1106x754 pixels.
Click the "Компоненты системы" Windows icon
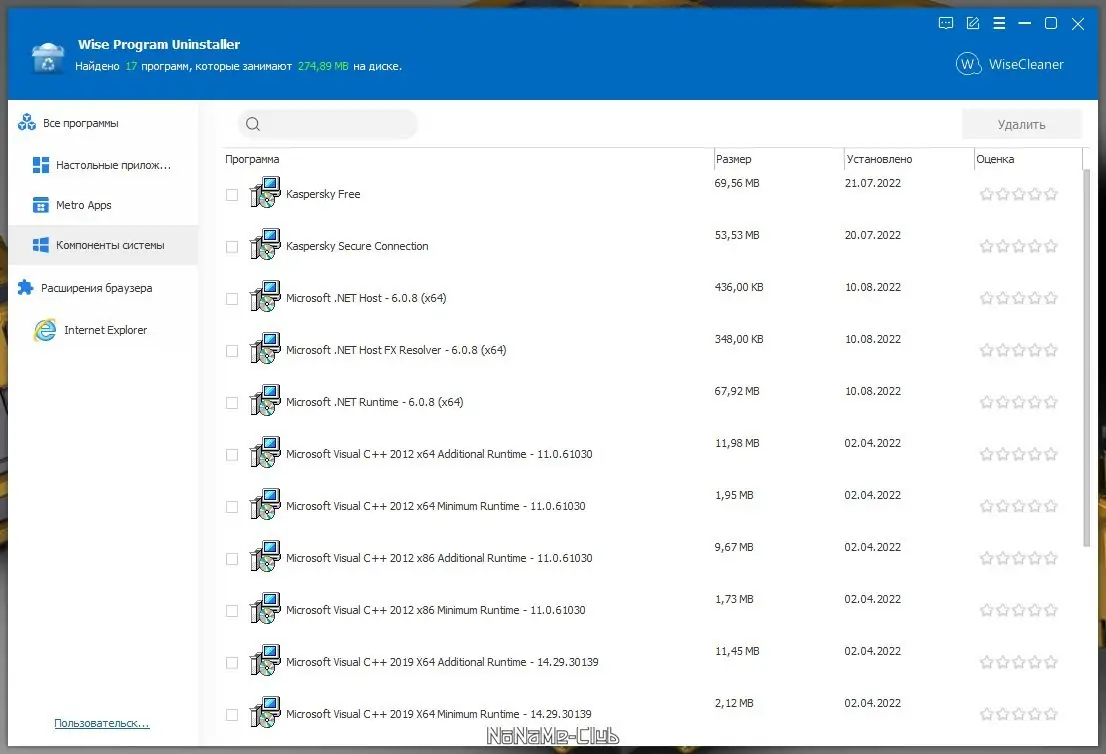tap(41, 244)
